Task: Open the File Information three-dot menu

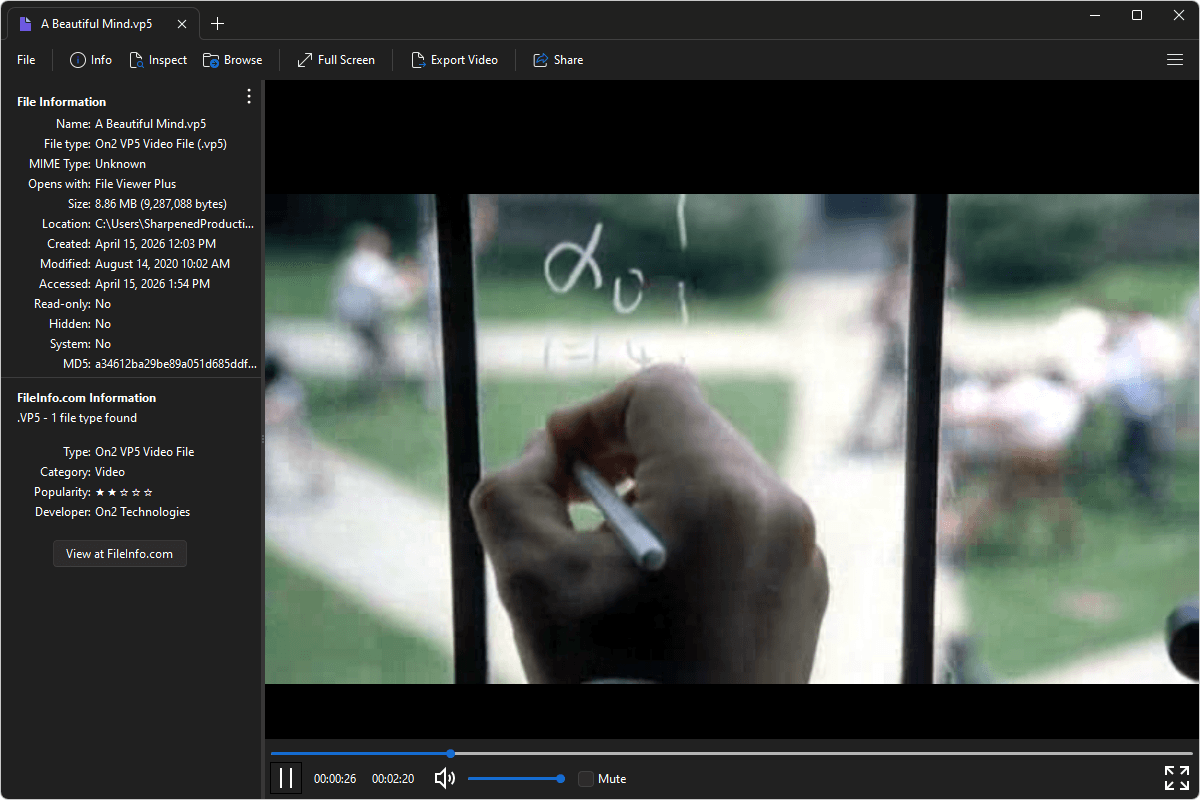Action: [x=248, y=96]
